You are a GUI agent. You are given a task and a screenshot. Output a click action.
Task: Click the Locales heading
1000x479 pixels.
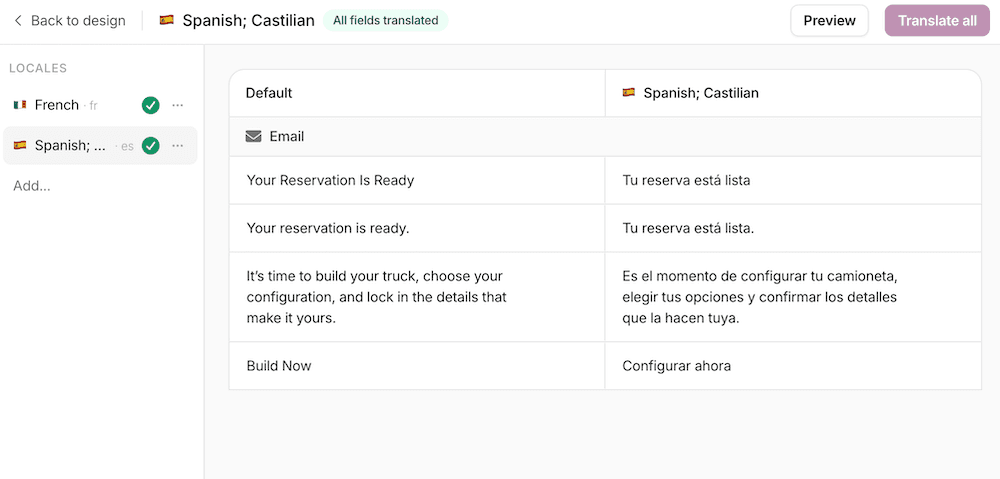pyautogui.click(x=38, y=68)
